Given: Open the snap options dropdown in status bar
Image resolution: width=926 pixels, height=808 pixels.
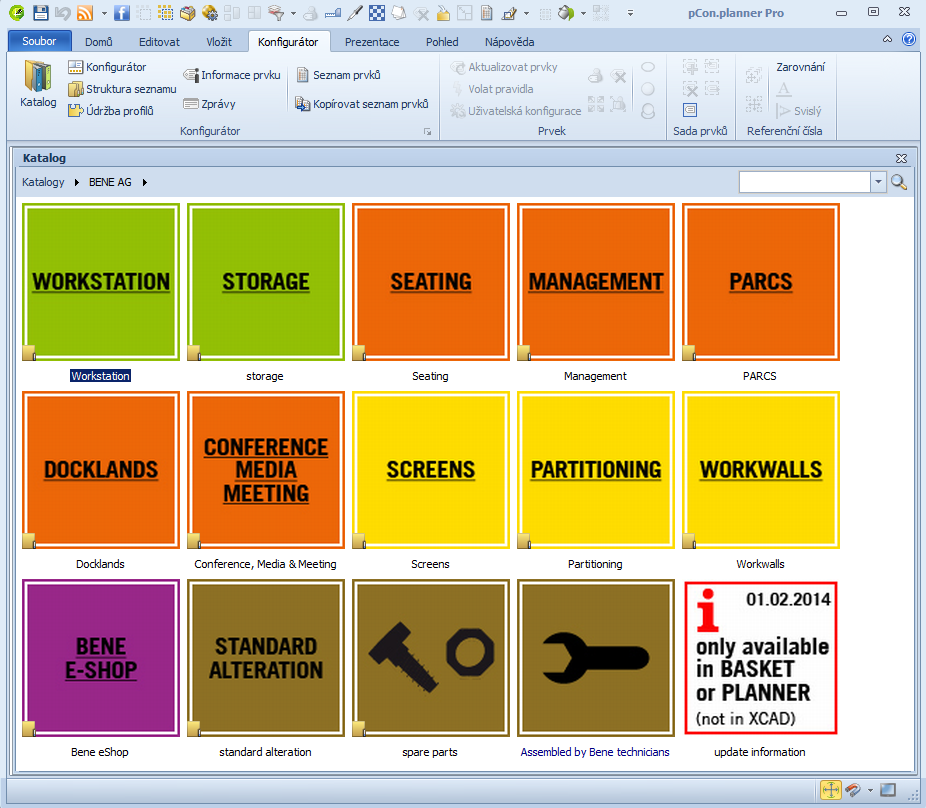Looking at the screenshot, I should (x=870, y=790).
